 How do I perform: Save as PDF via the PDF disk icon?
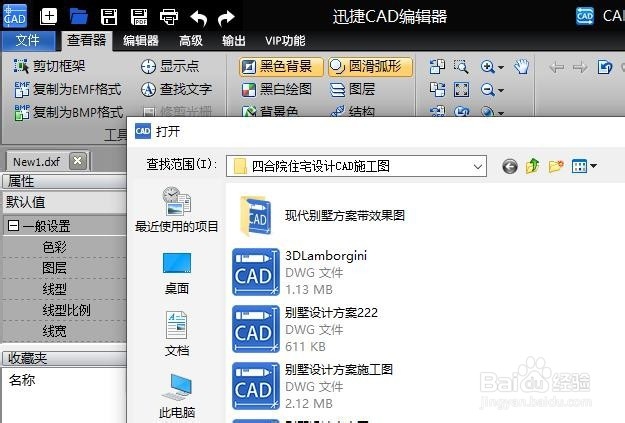(139, 17)
